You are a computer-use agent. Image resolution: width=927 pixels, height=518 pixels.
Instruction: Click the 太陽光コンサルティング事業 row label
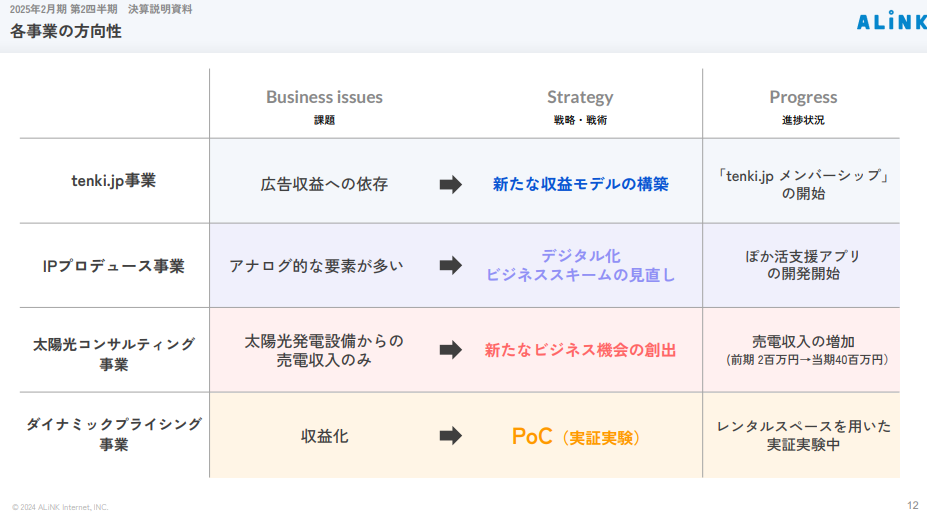(113, 354)
